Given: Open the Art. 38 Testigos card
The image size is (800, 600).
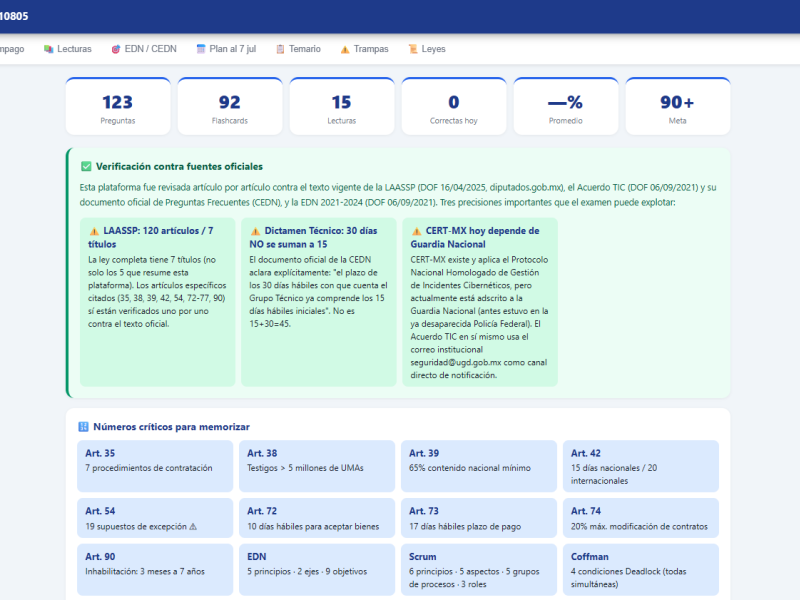Looking at the screenshot, I should point(317,466).
